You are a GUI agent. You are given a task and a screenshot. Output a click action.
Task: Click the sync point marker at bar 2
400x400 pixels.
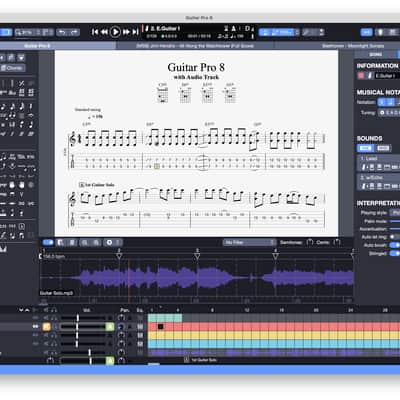click(119, 256)
